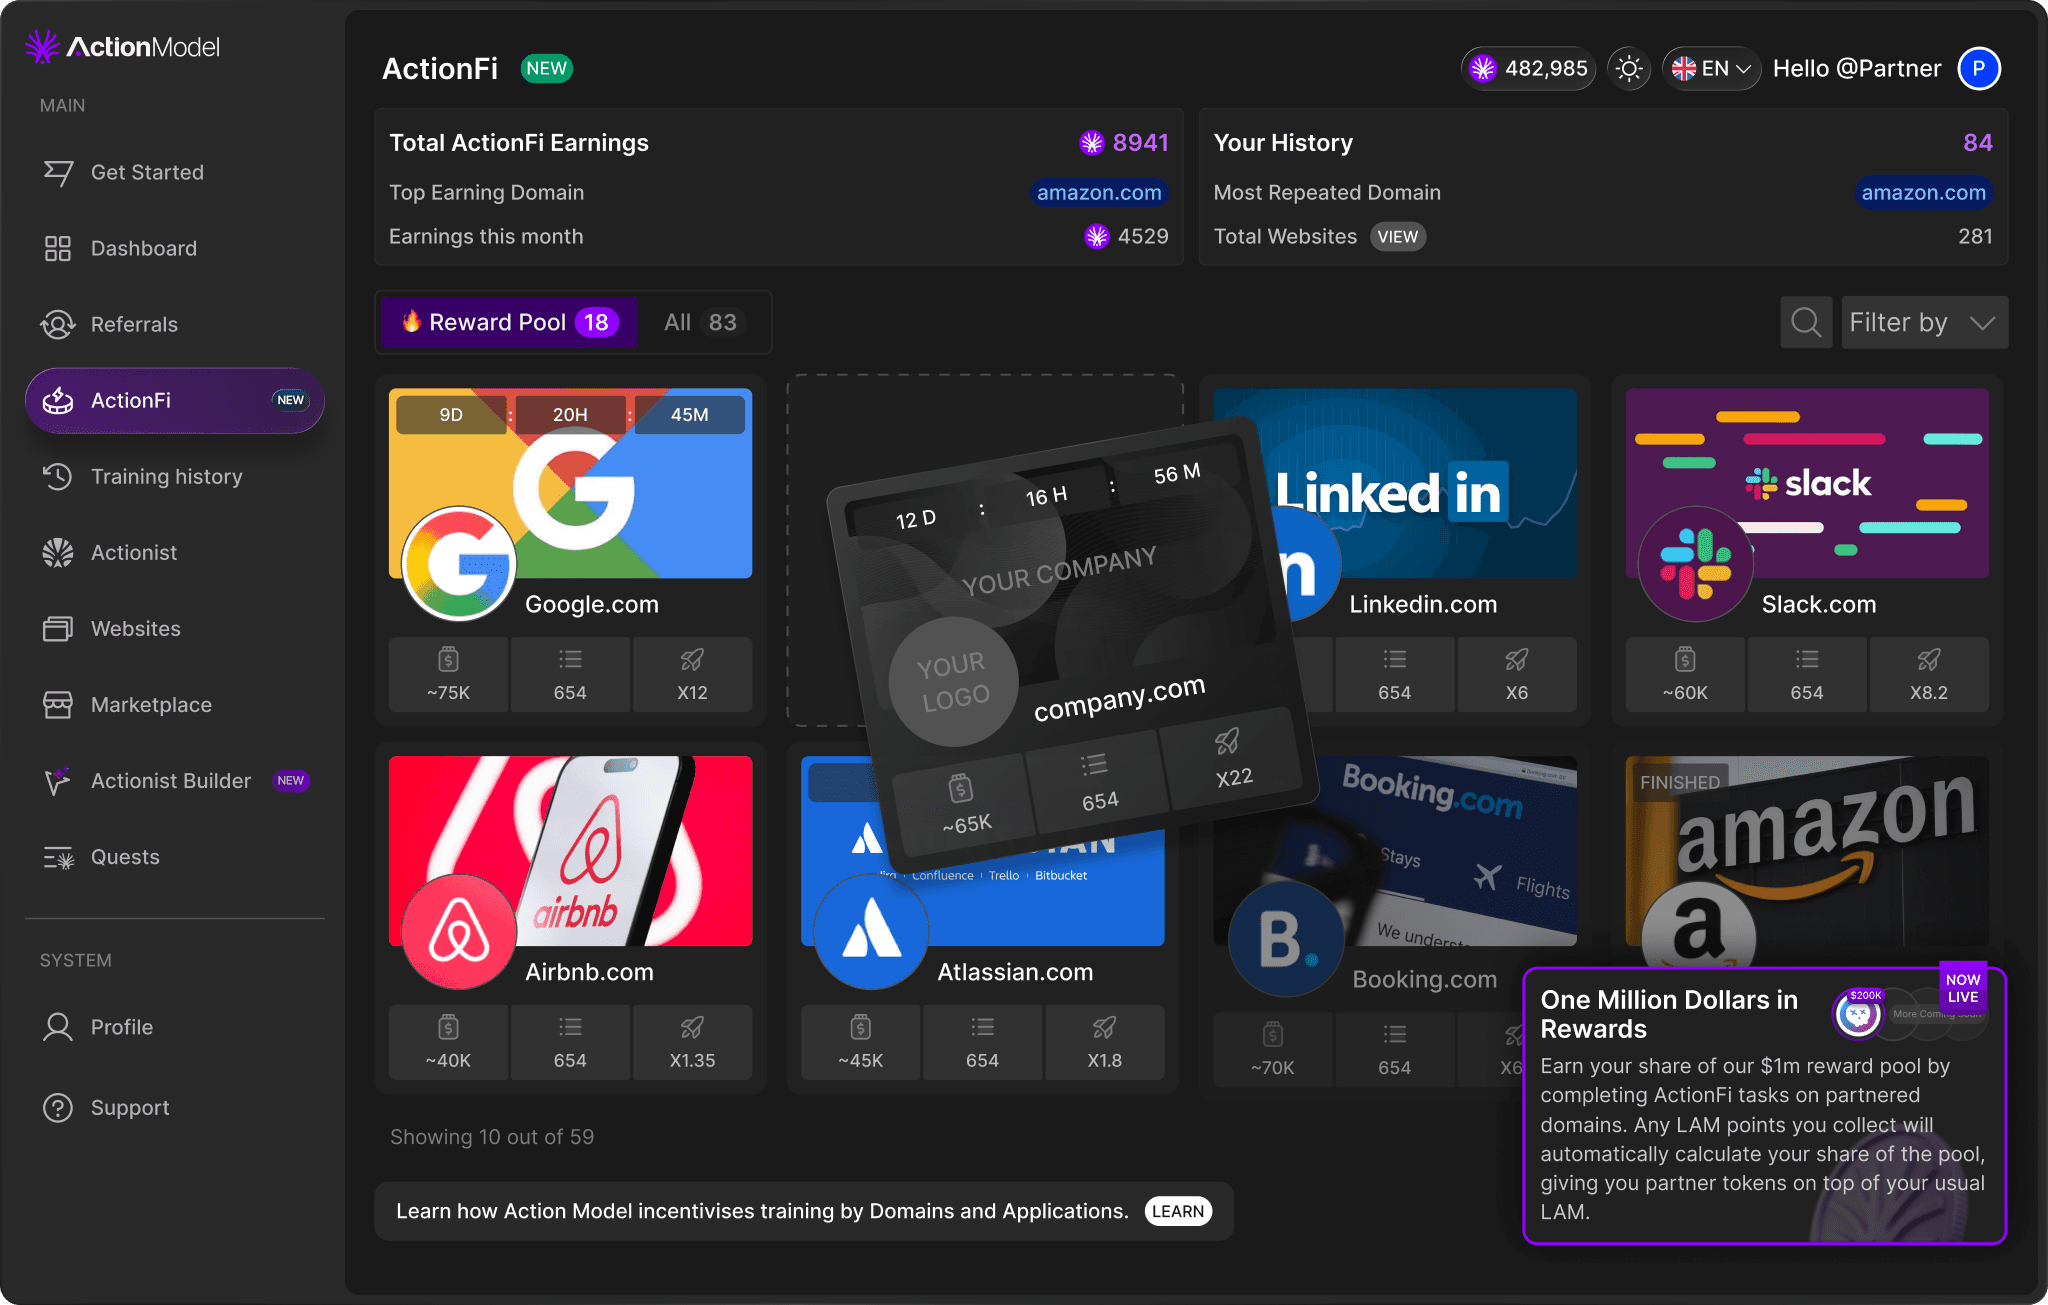Click the 4529 earnings this month value

tap(1143, 236)
